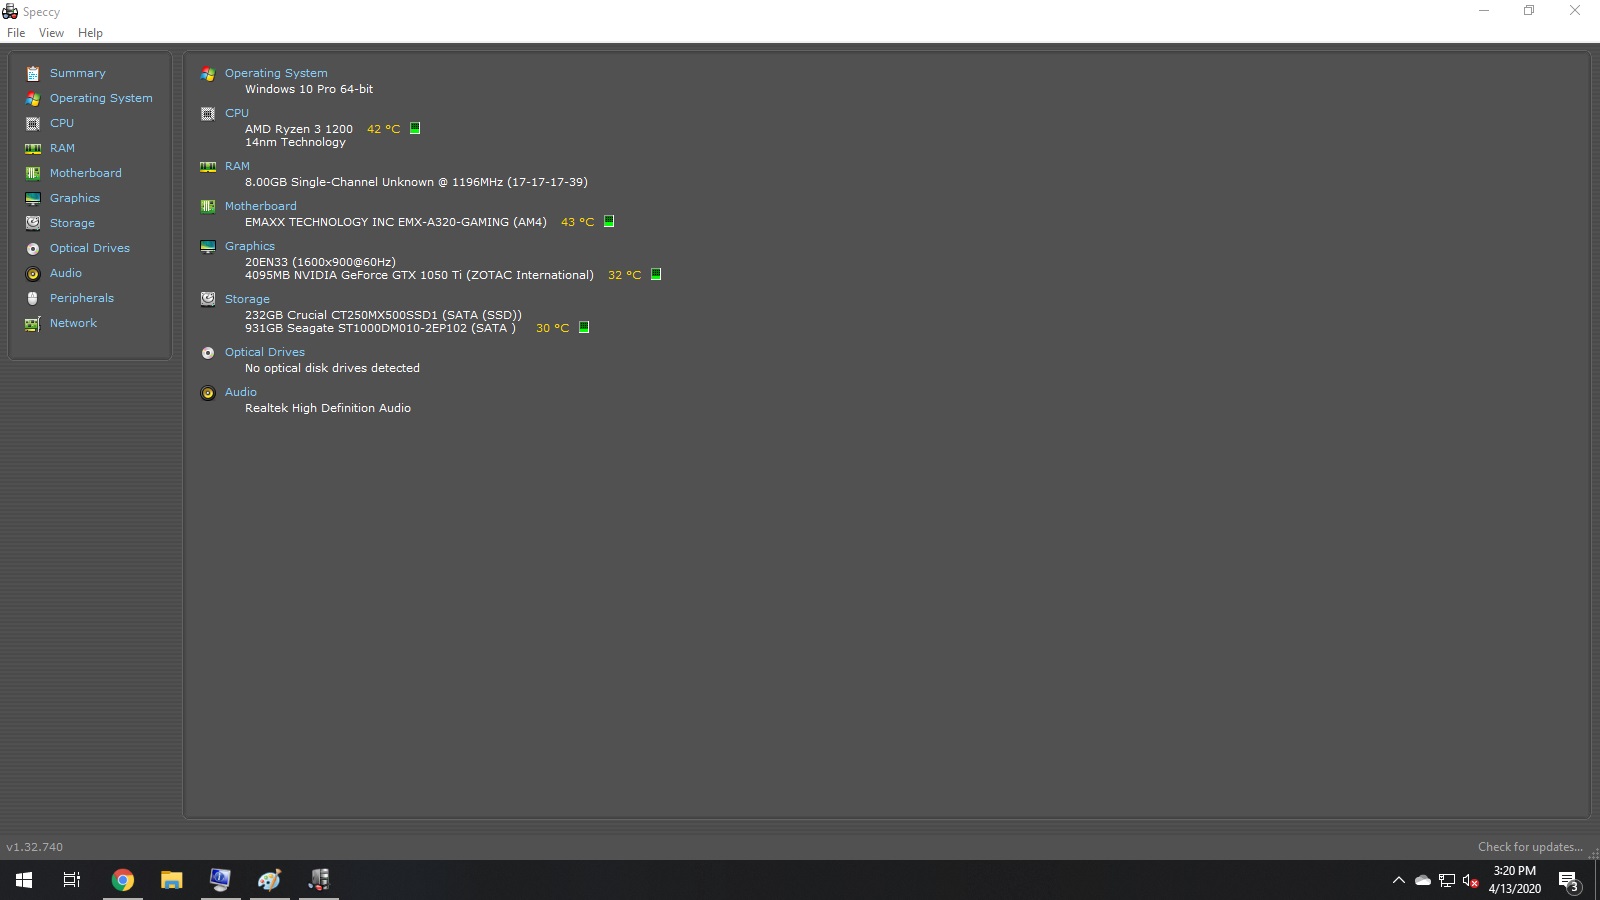1600x900 pixels.
Task: Click the Graphics monitor icon in the sidebar
Action: [x=33, y=198]
